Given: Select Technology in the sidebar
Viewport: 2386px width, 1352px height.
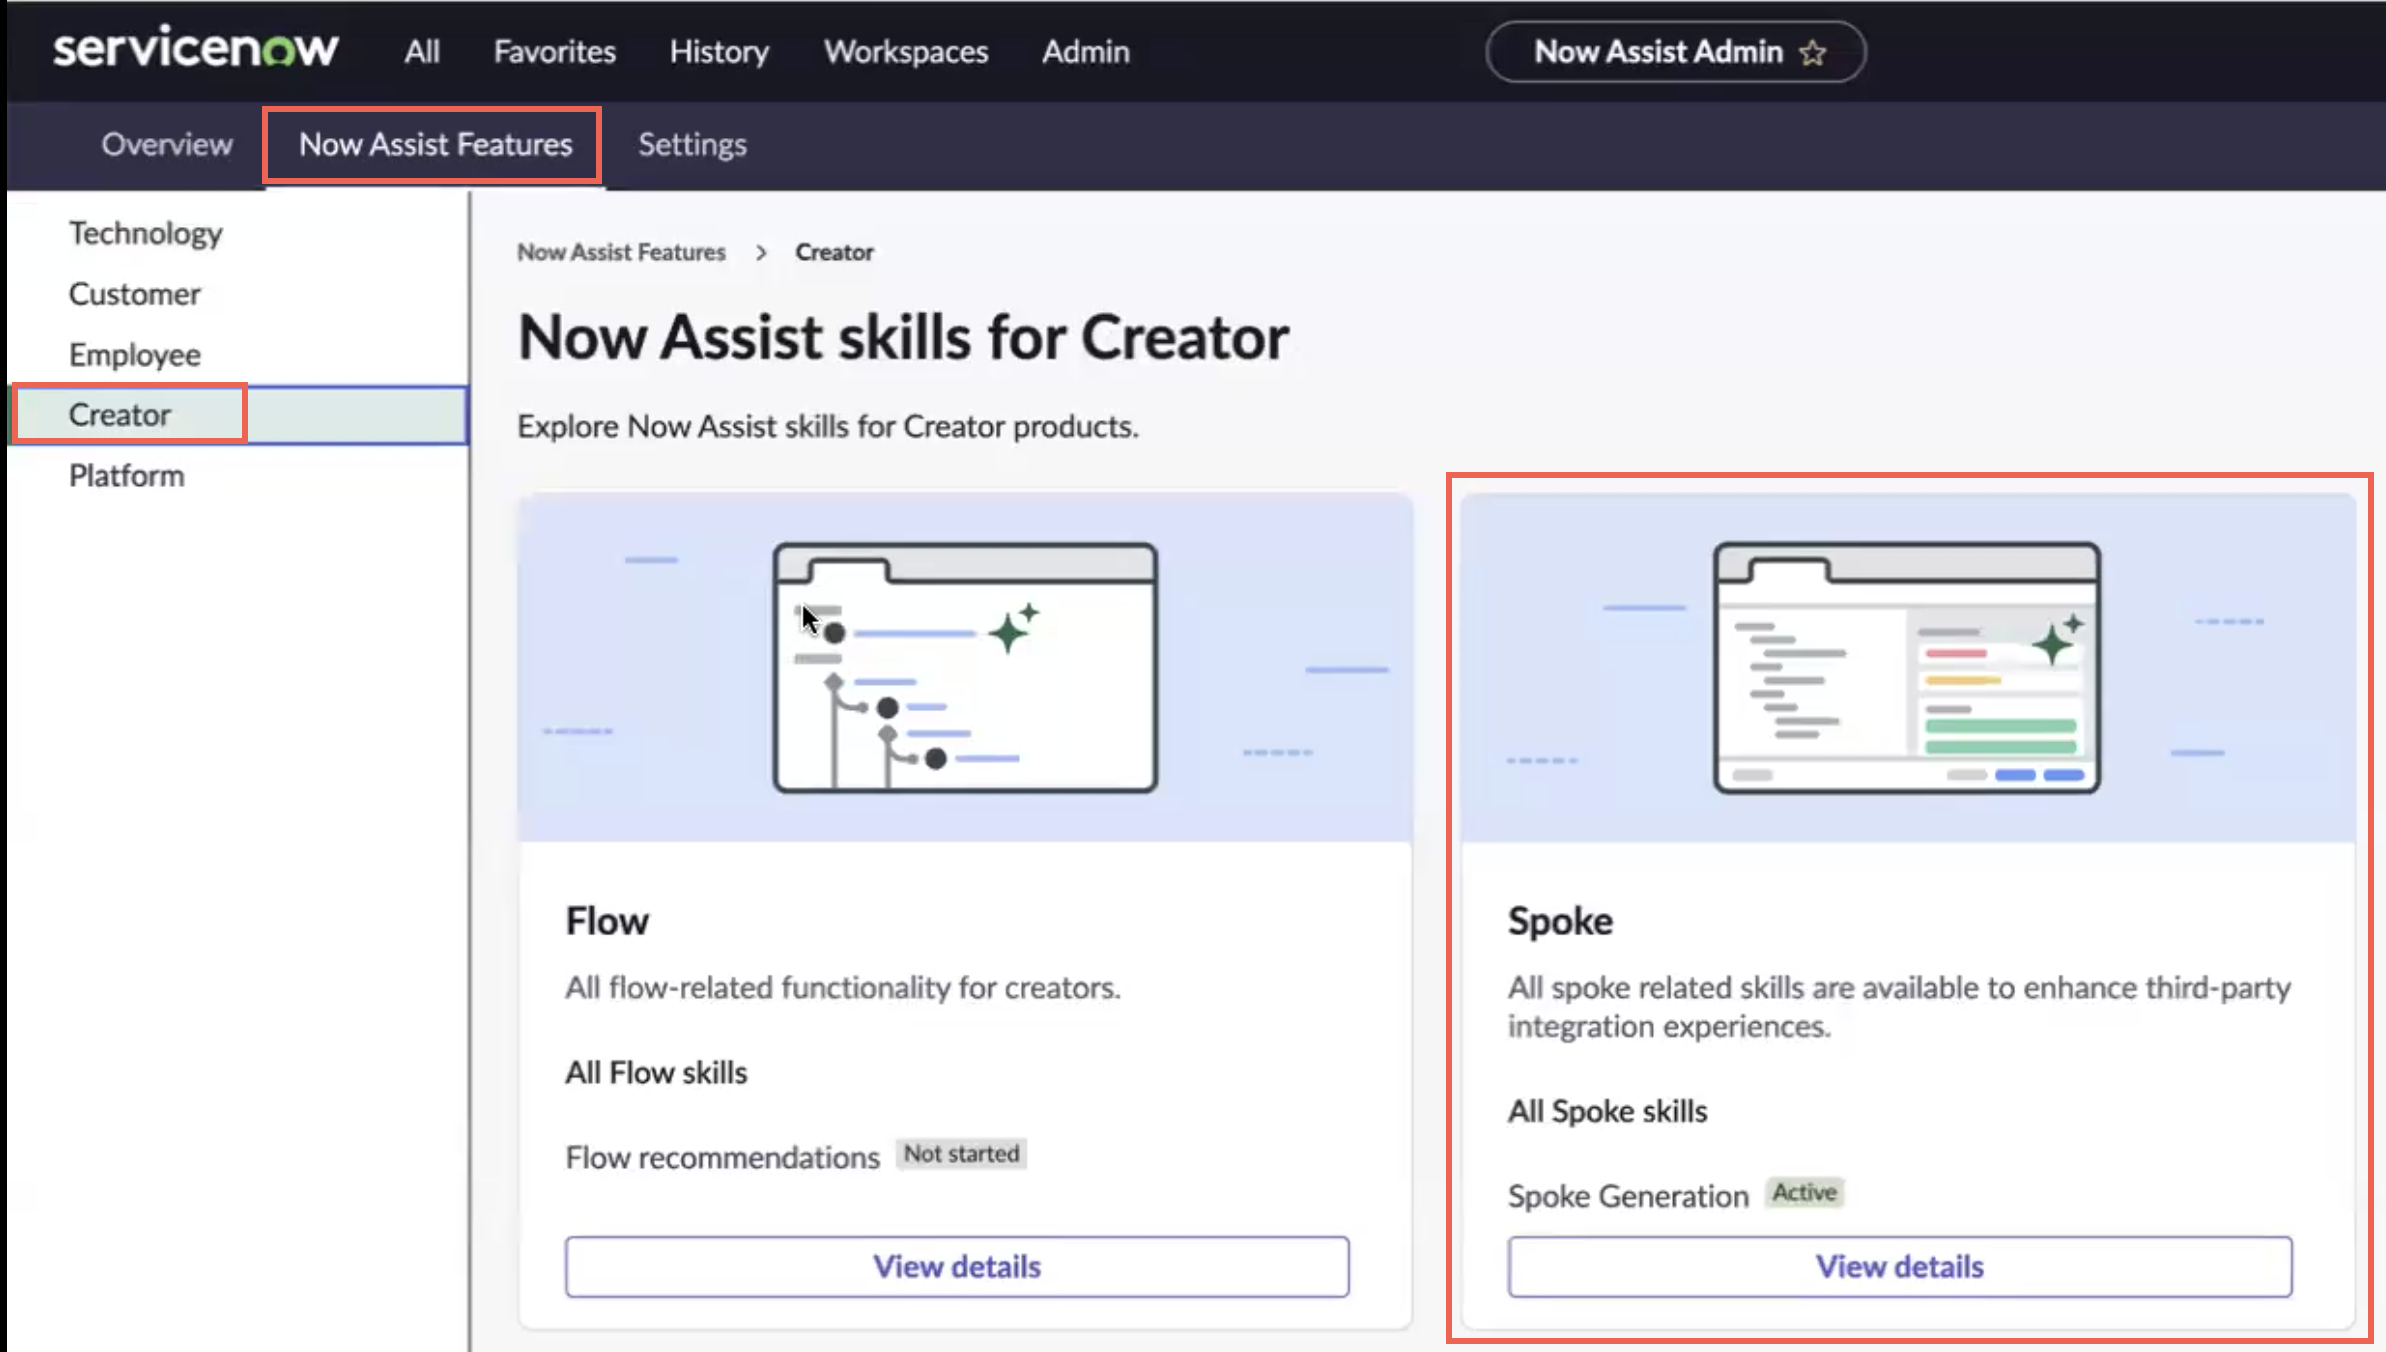Looking at the screenshot, I should pos(146,233).
